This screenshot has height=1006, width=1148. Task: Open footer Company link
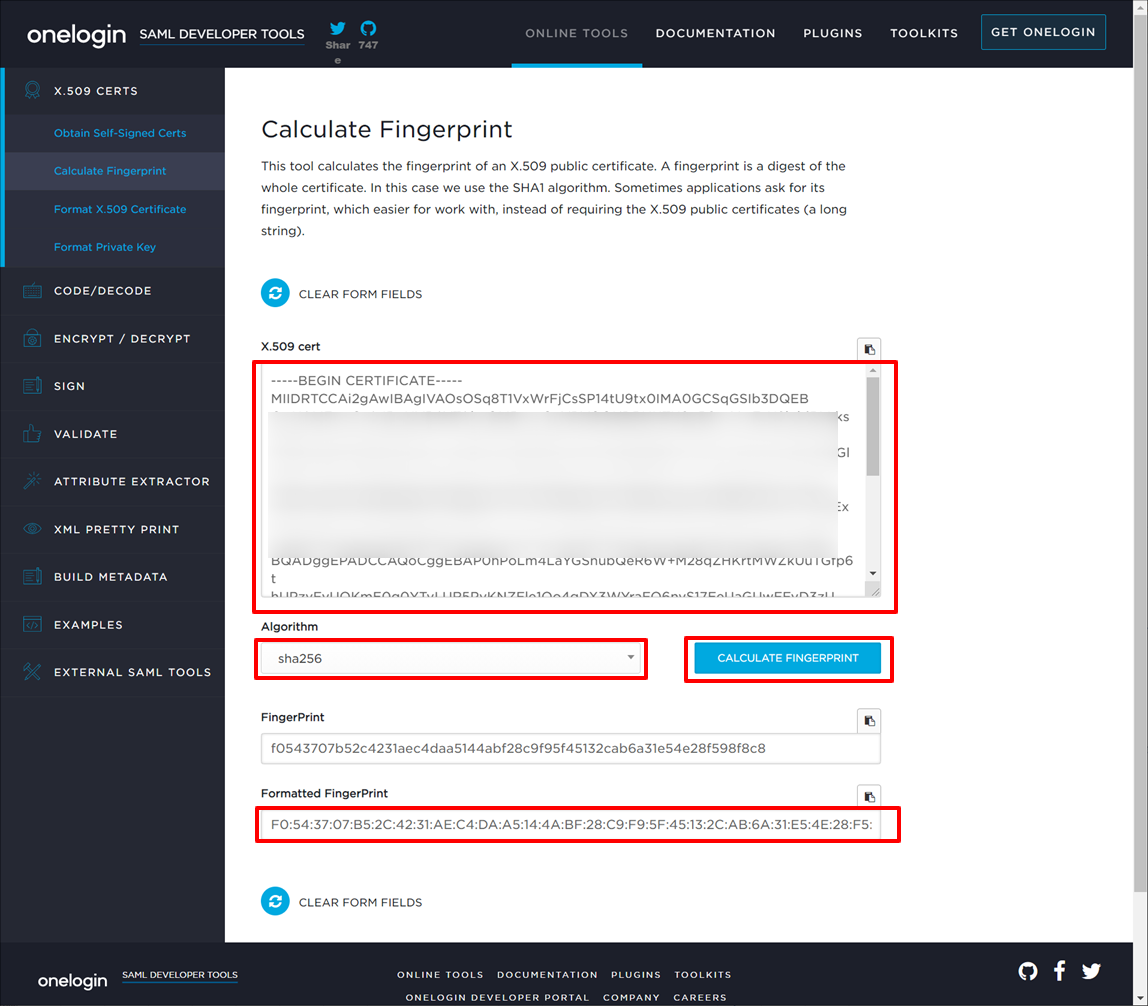pyautogui.click(x=631, y=997)
